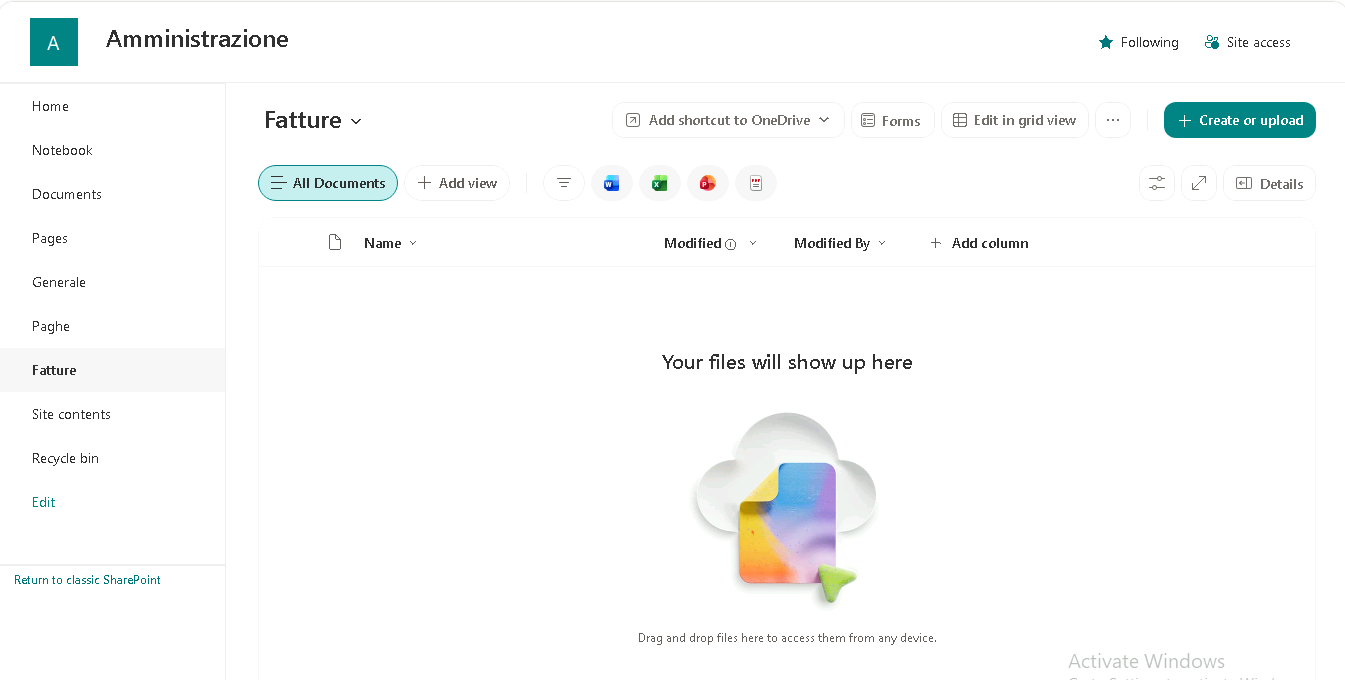
Task: Select the All Documents view
Action: [x=328, y=183]
